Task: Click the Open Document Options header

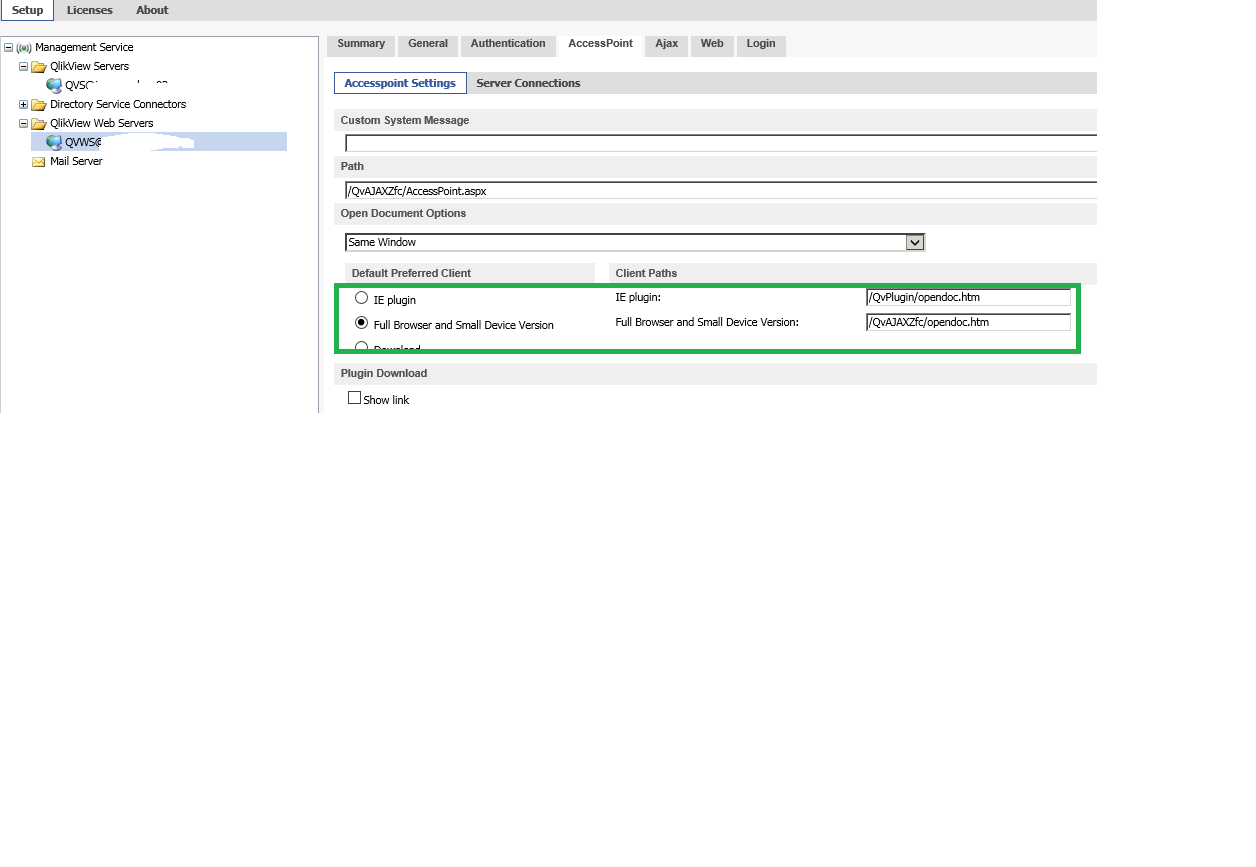Action: pos(715,213)
